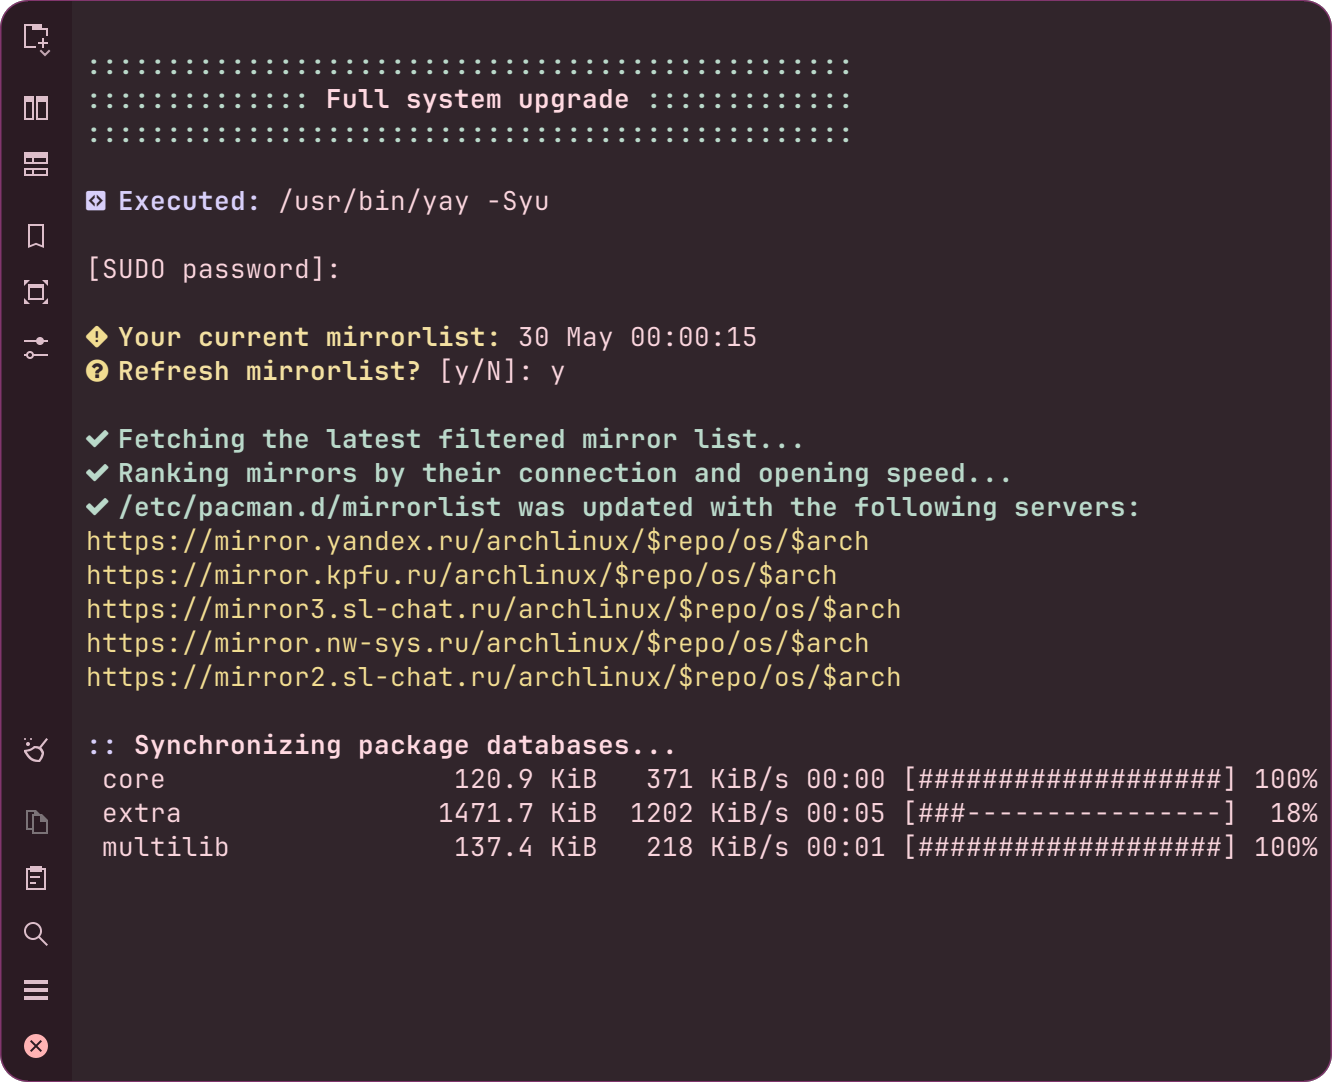This screenshot has height=1082, width=1332.
Task: Click the /usr/bin/yay -Syu command text
Action: [414, 201]
